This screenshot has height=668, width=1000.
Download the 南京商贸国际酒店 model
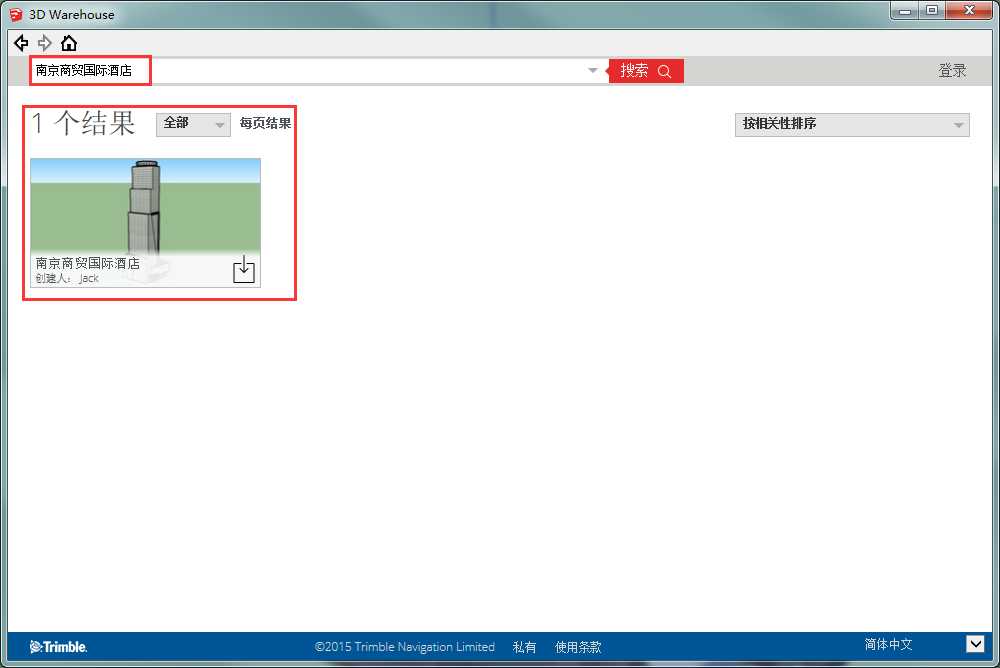pos(244,270)
